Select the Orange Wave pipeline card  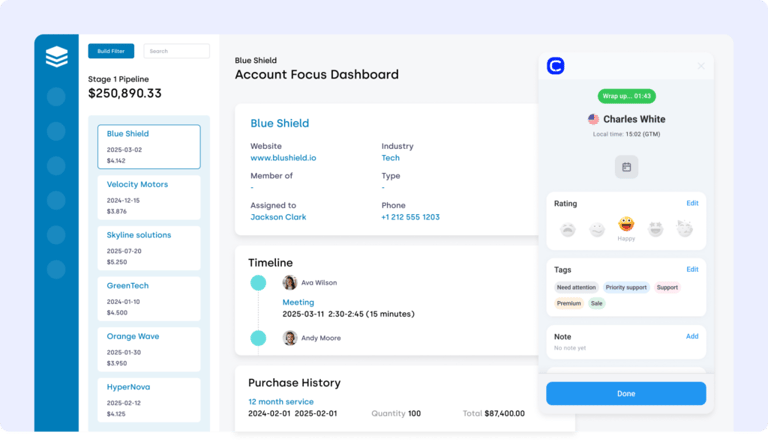point(149,349)
